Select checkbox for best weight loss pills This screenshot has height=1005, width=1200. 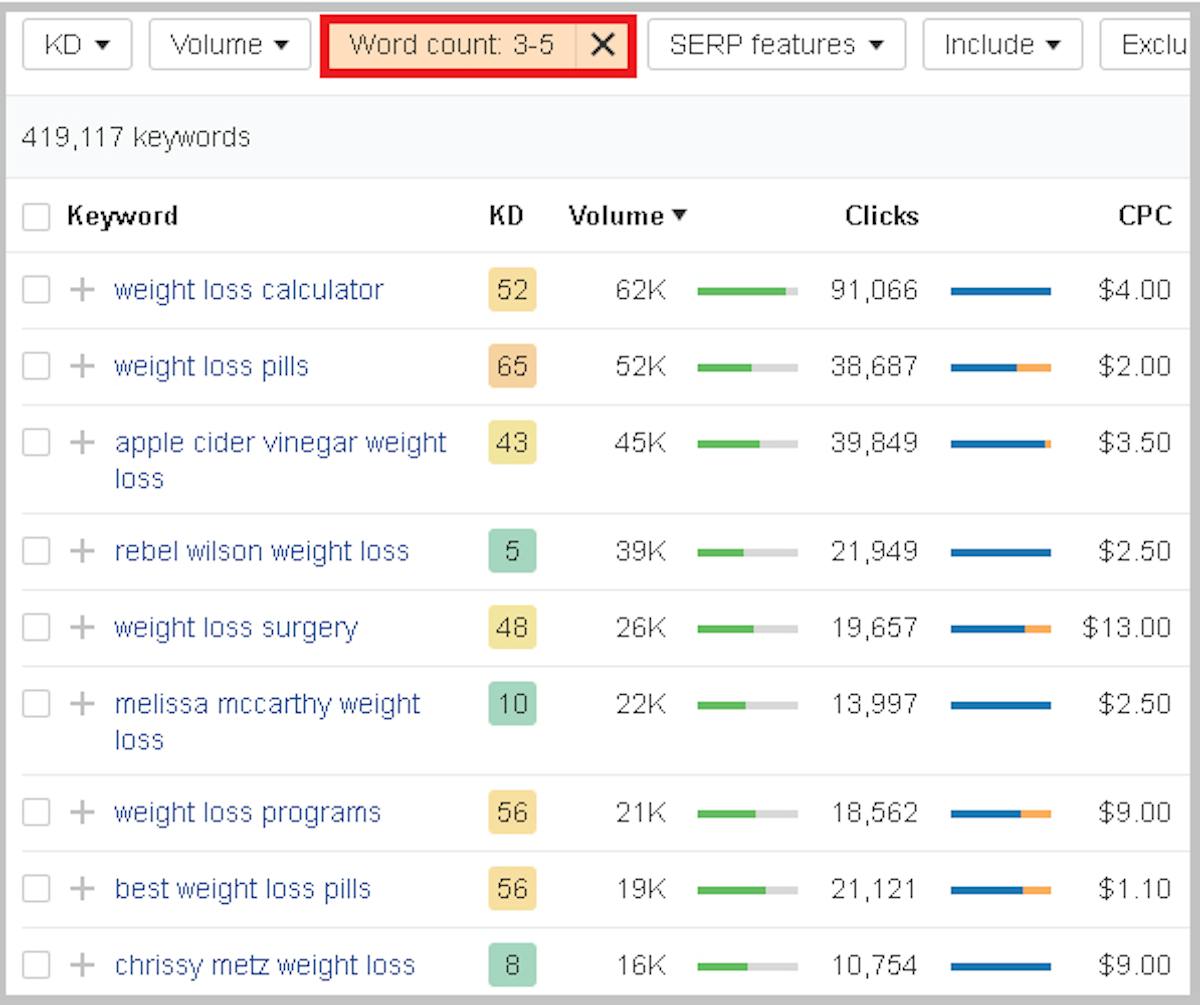pos(36,888)
